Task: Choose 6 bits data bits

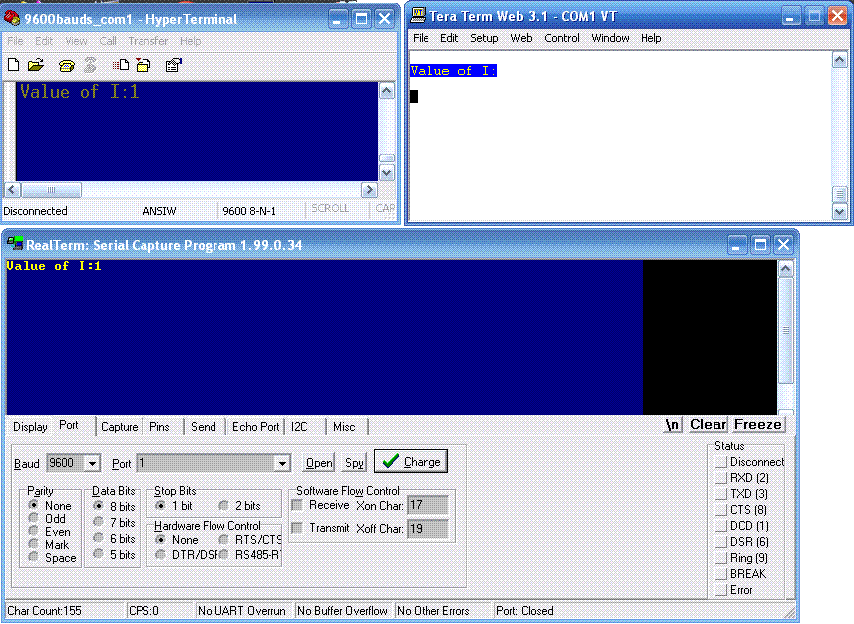Action: point(98,538)
